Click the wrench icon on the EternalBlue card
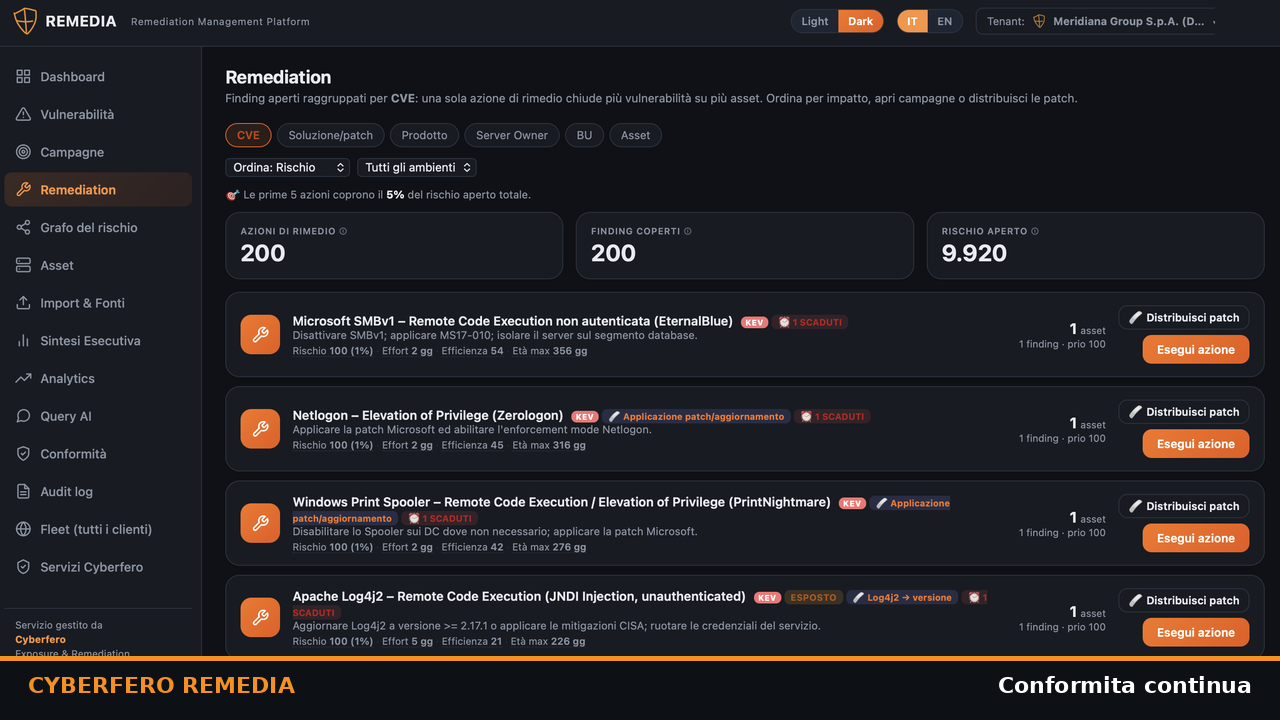Screen dimensions: 1280x720 (260, 335)
